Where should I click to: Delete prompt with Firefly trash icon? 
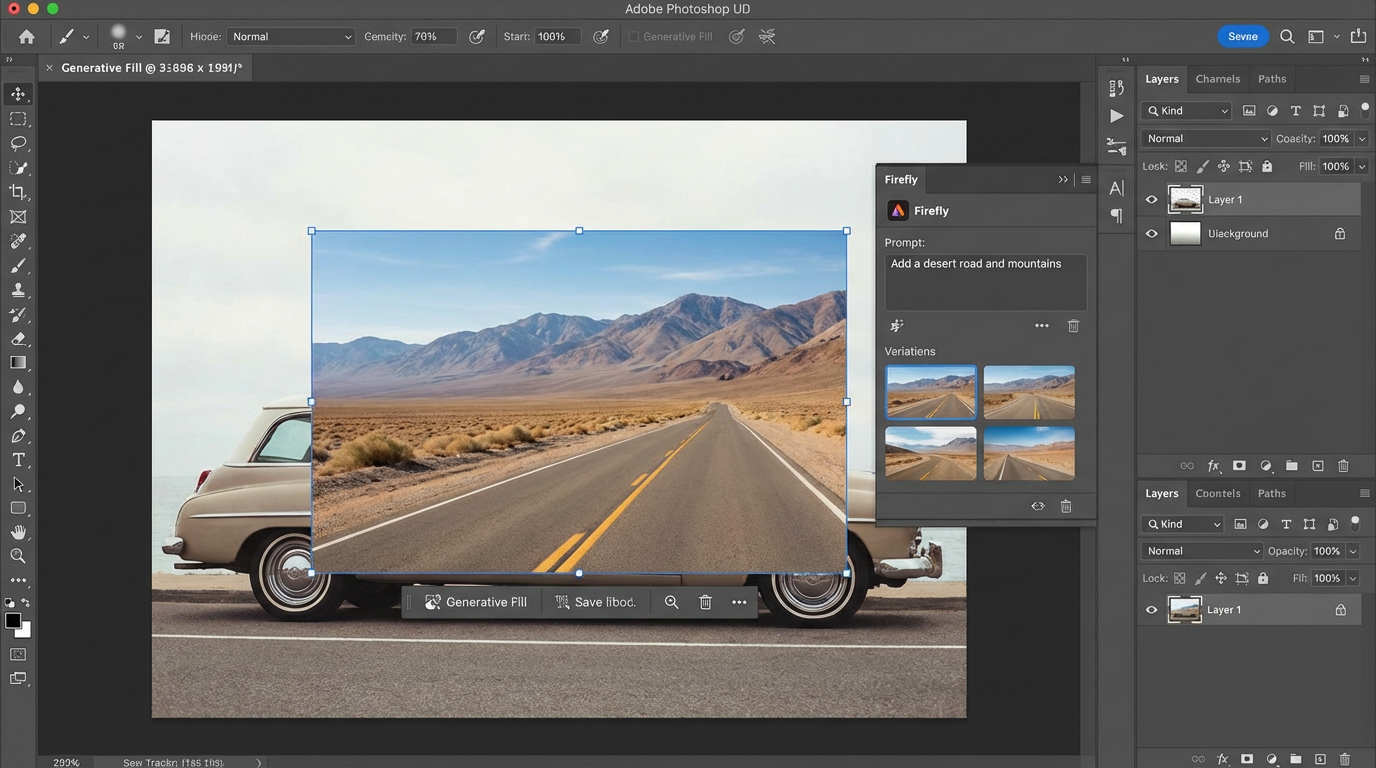[x=1073, y=326]
